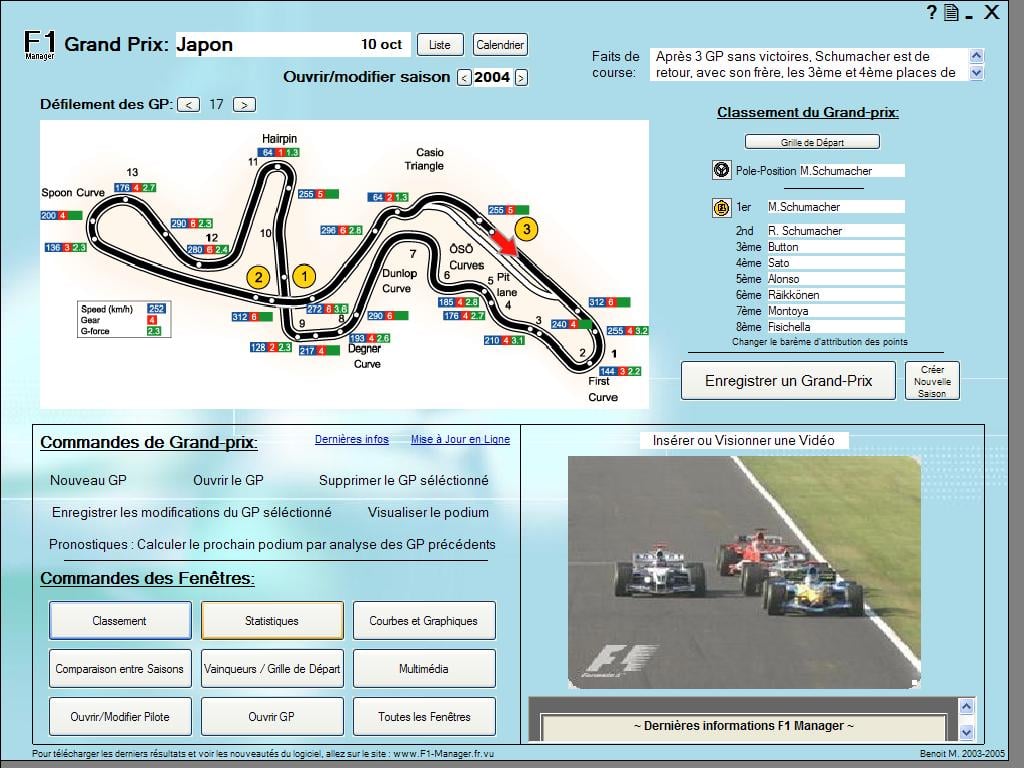
Task: Open the Multimédia window
Action: click(x=424, y=669)
